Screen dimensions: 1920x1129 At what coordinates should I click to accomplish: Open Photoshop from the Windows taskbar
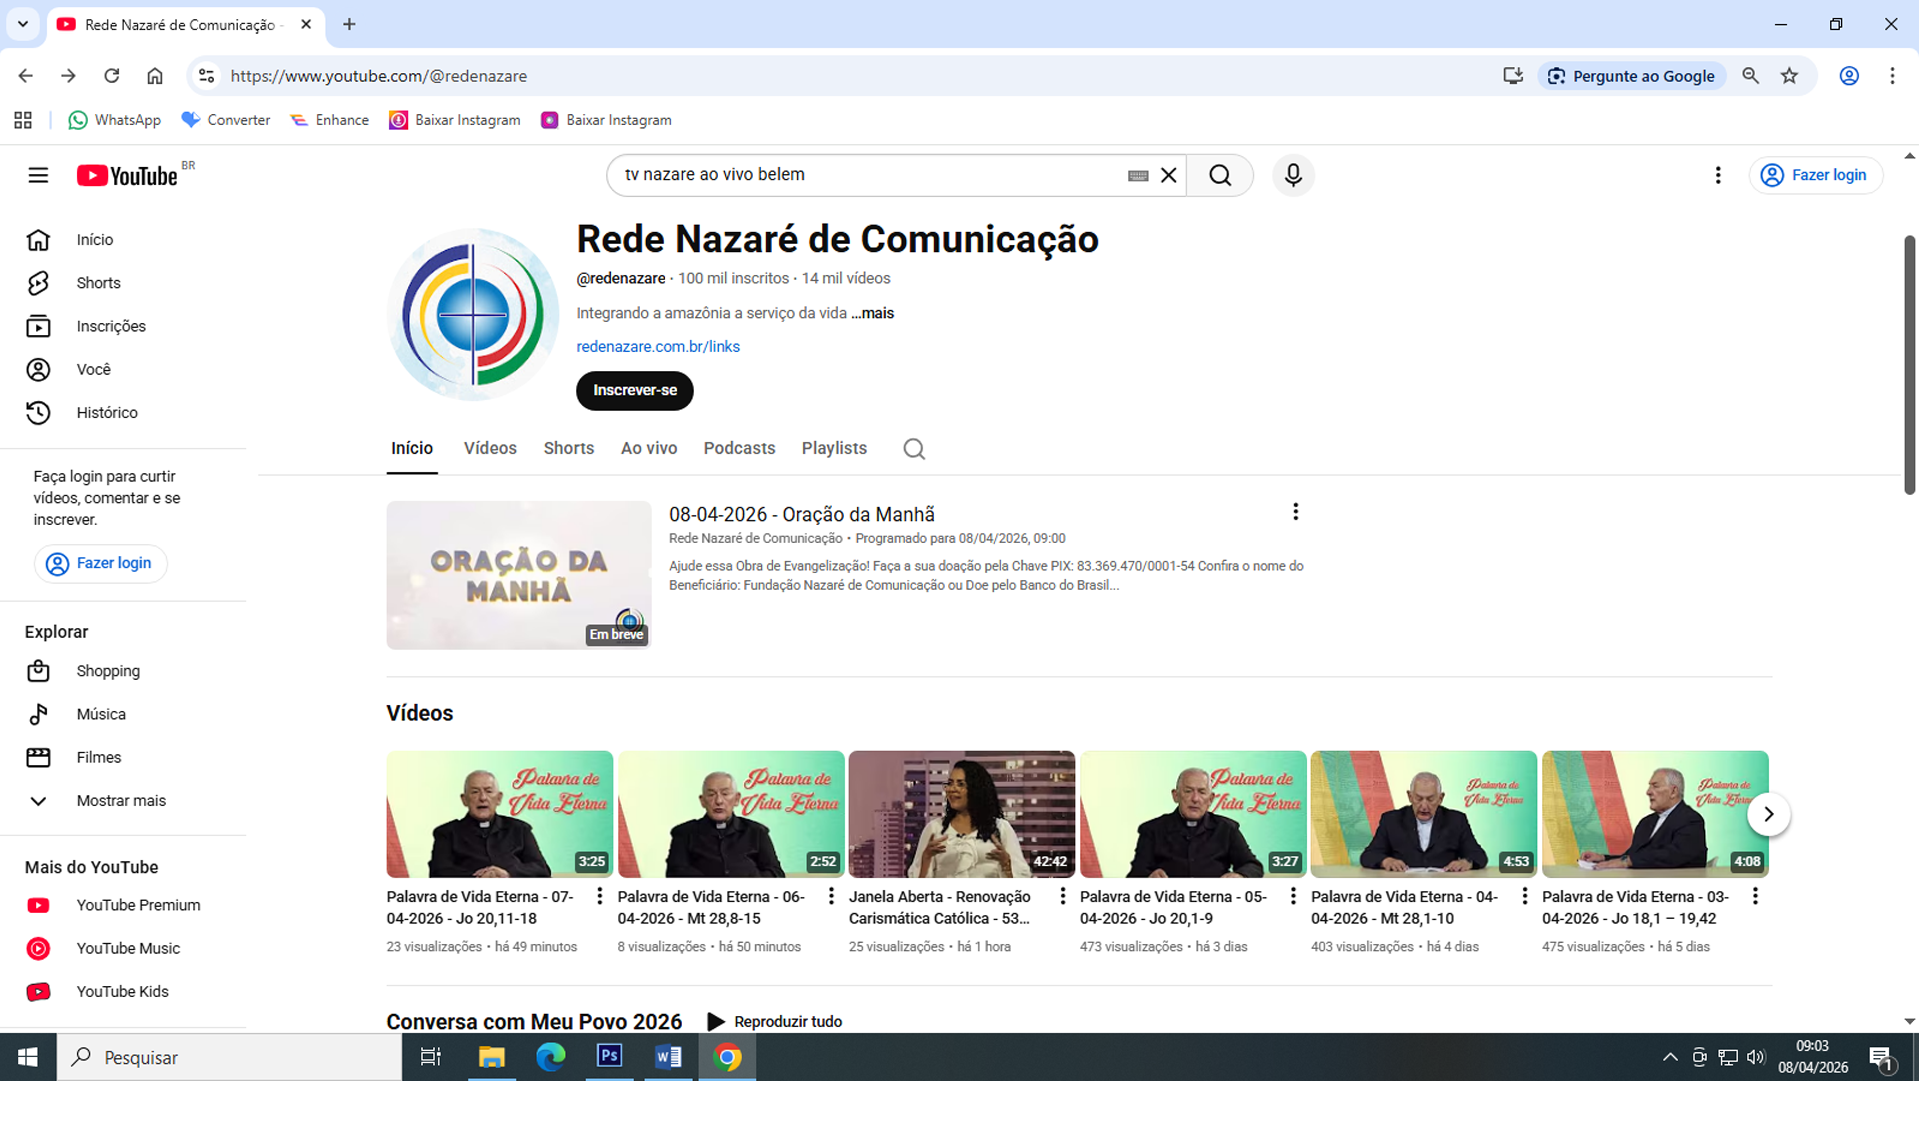pos(609,1056)
